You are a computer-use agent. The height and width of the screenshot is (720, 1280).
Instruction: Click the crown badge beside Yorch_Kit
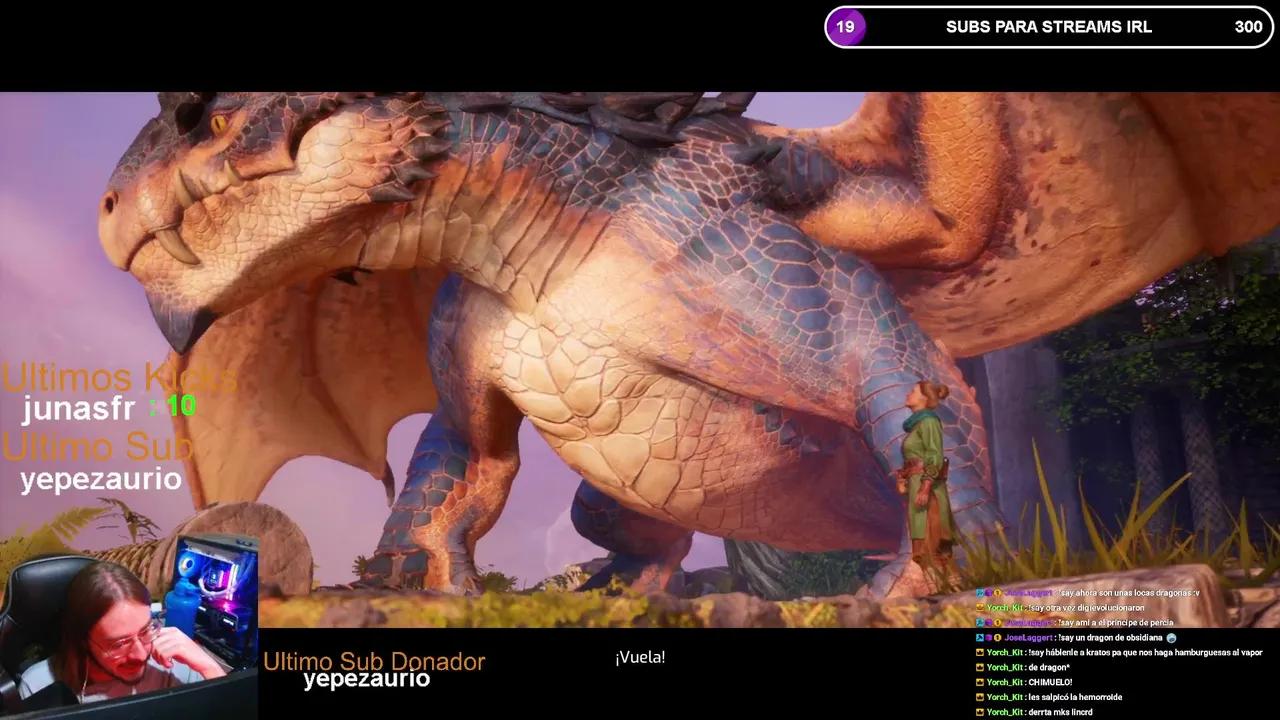pos(979,652)
